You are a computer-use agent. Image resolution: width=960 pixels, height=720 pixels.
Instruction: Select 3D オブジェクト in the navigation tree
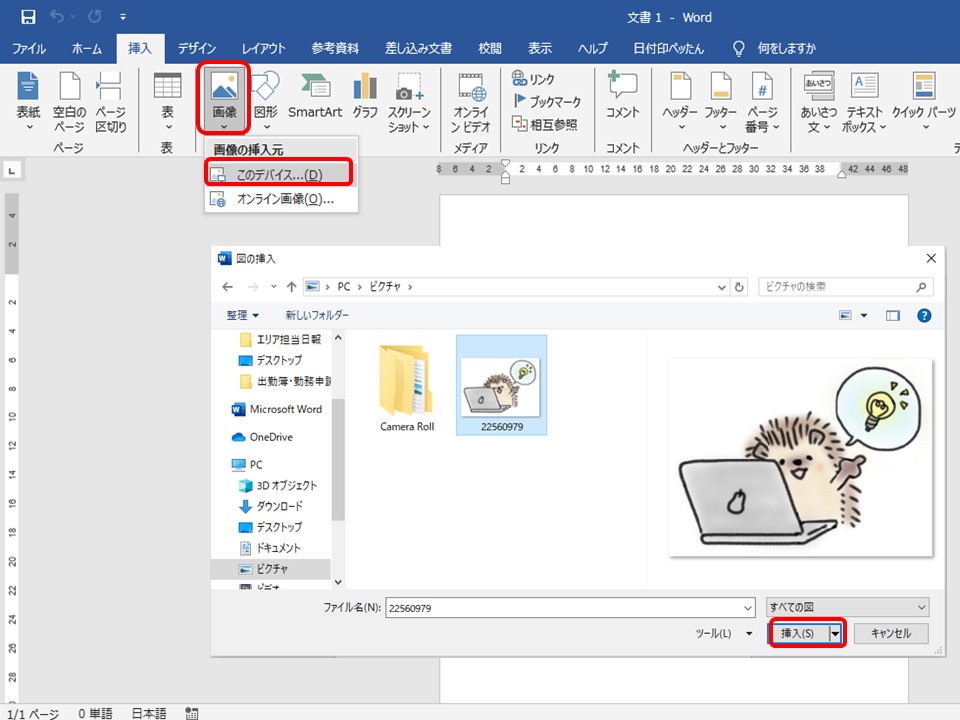tap(278, 486)
